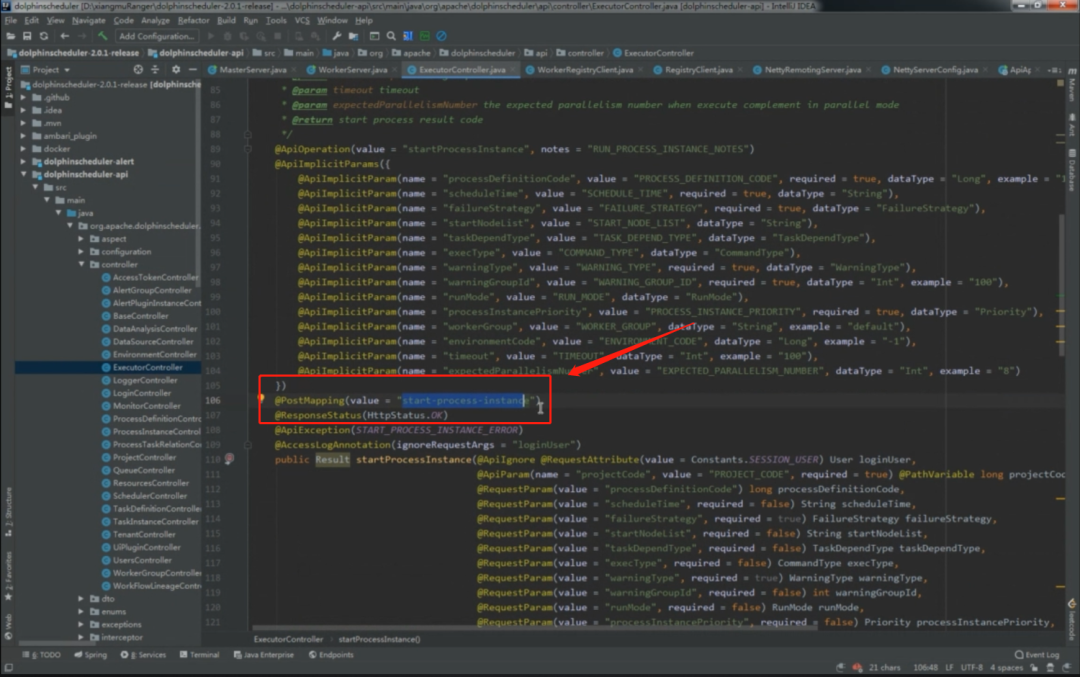Open the TODO tool window

41,655
